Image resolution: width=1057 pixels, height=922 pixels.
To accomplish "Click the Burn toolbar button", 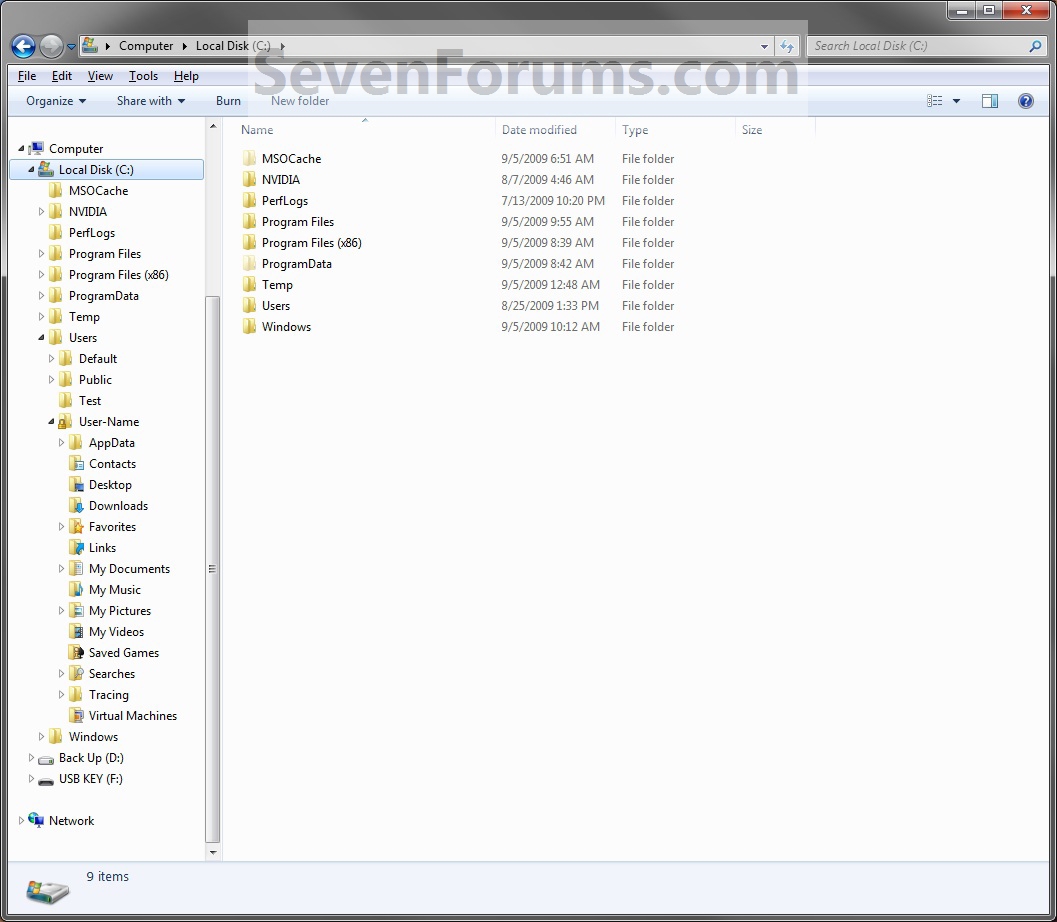I will (228, 100).
